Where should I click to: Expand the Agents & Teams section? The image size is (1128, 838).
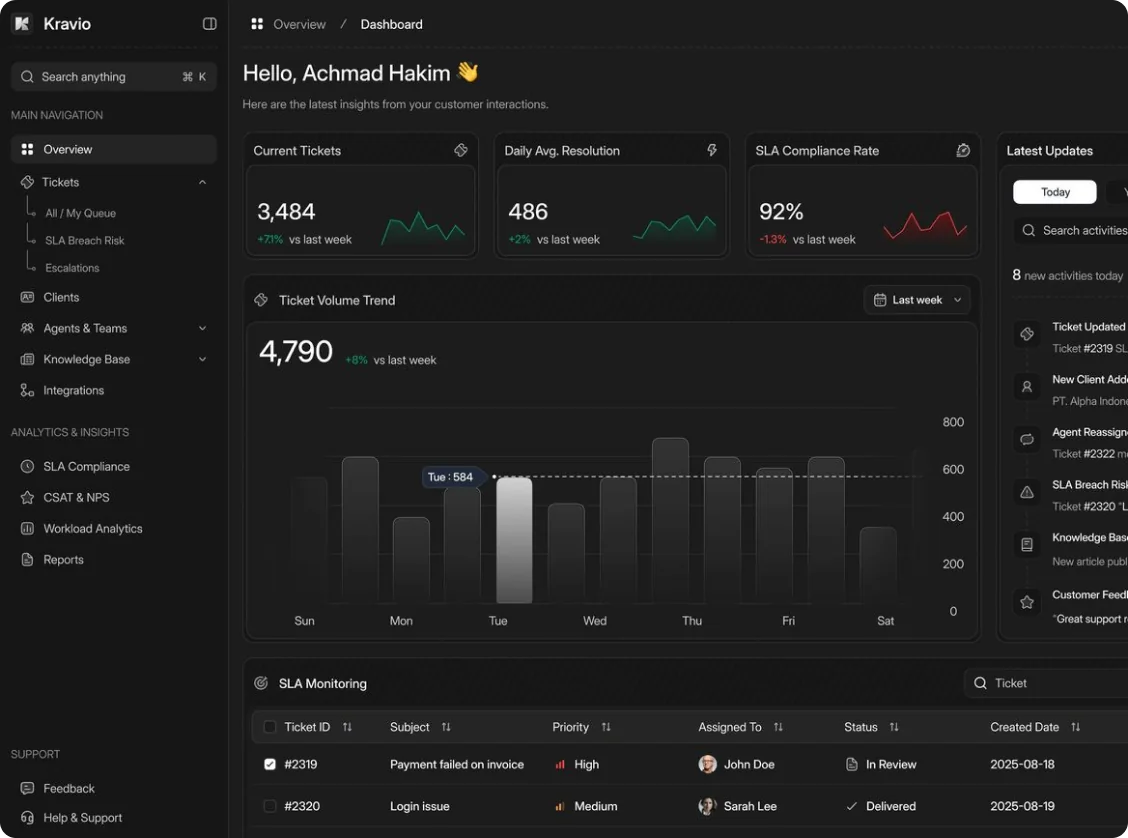point(202,328)
